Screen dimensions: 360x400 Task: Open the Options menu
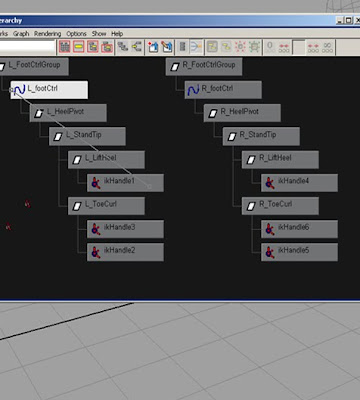click(76, 34)
